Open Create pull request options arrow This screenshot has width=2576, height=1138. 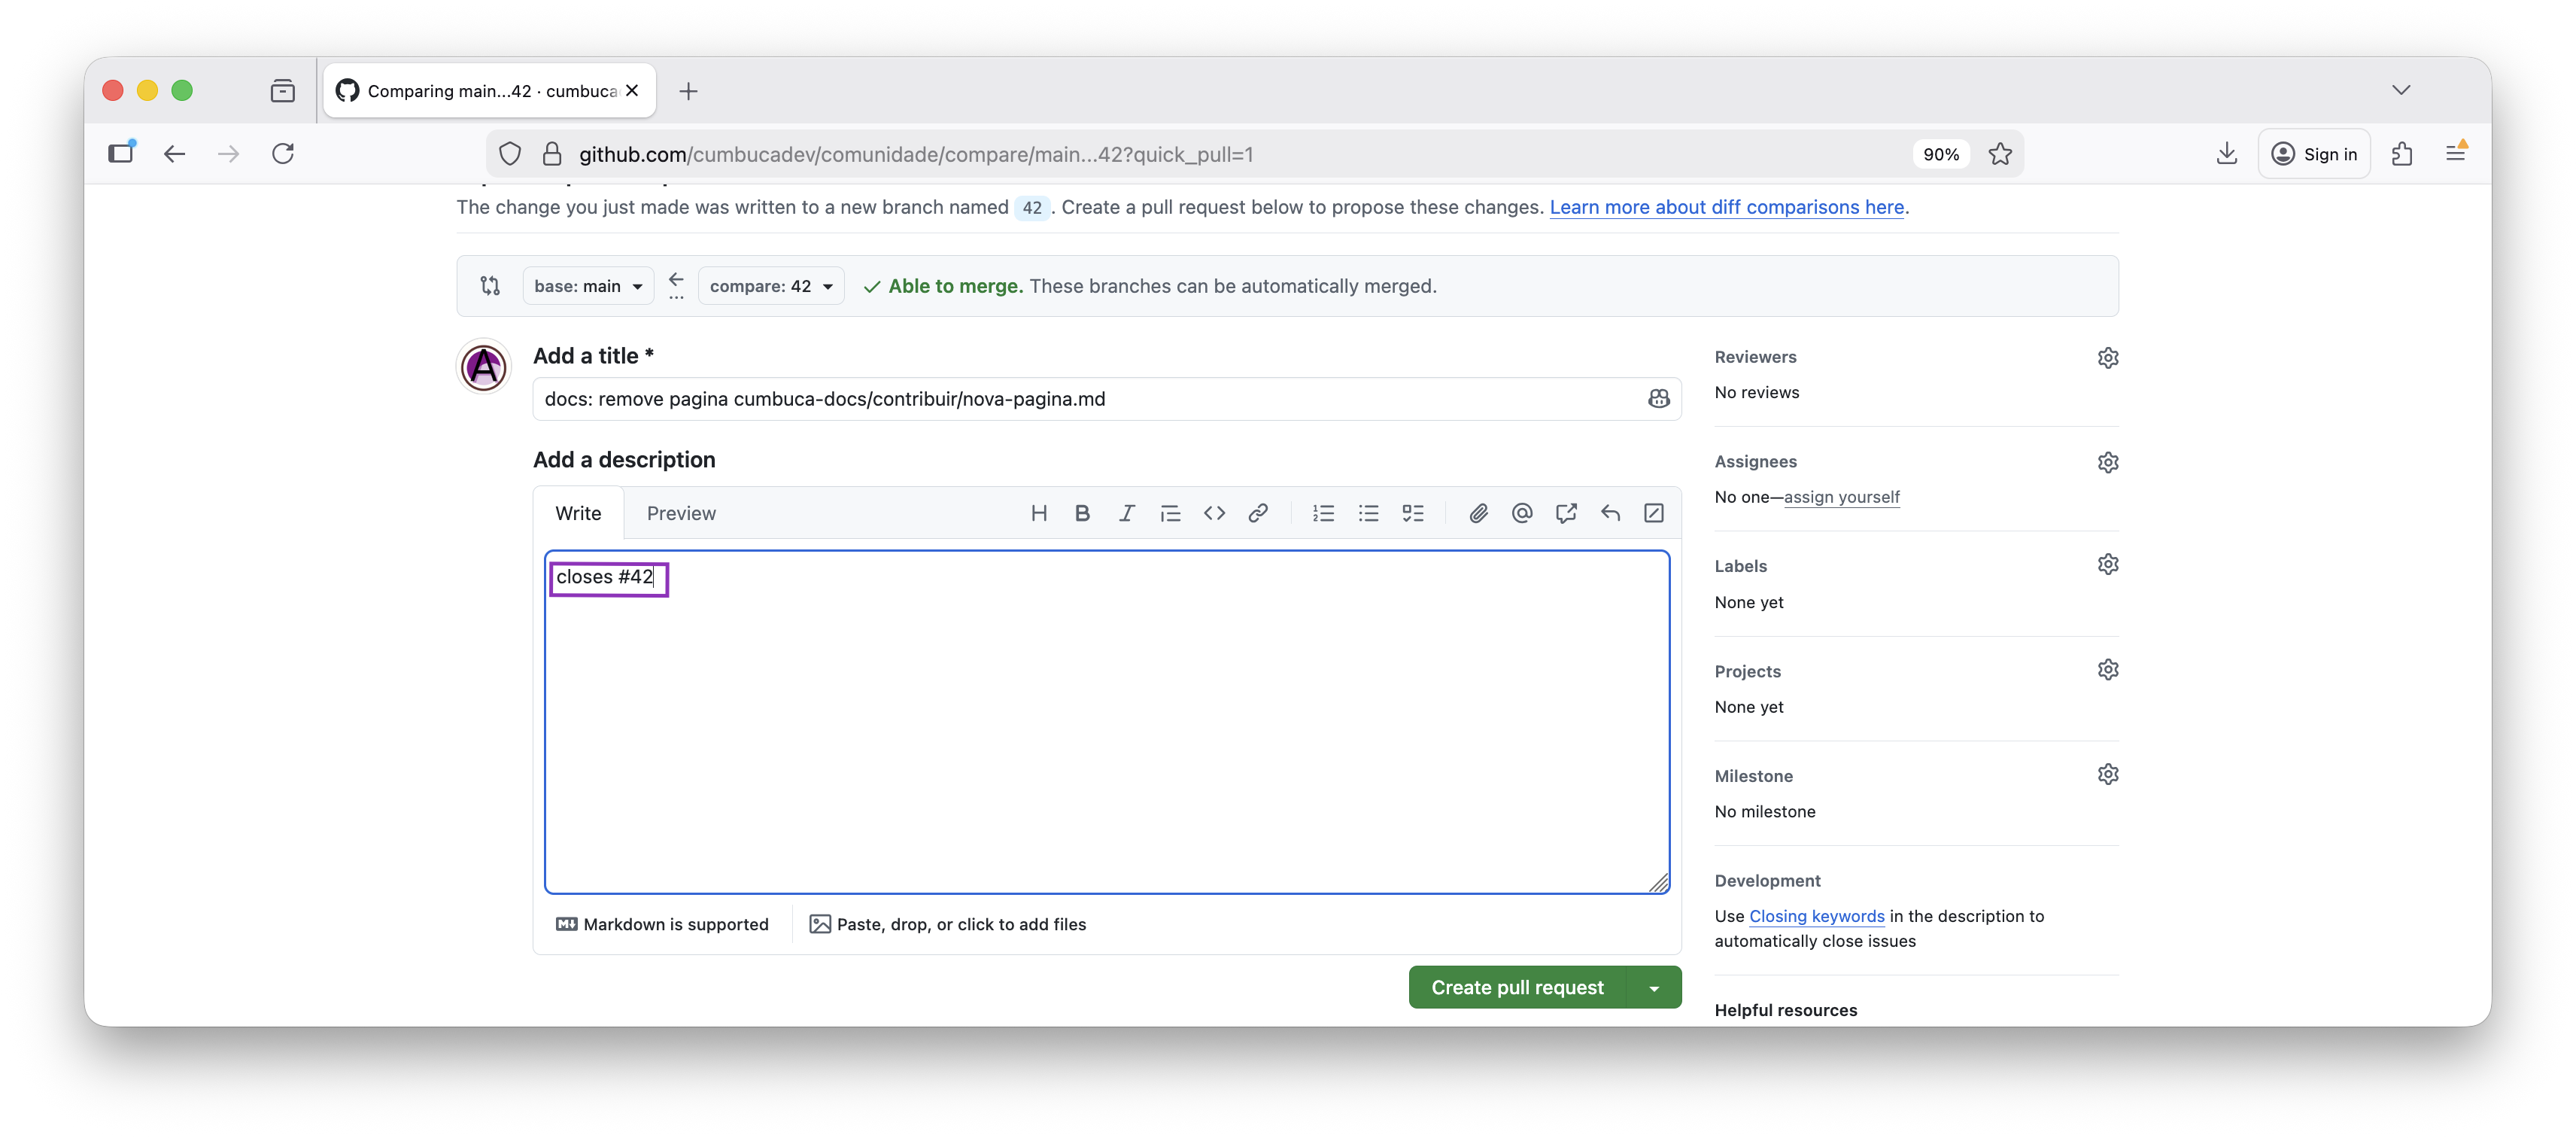(1655, 988)
